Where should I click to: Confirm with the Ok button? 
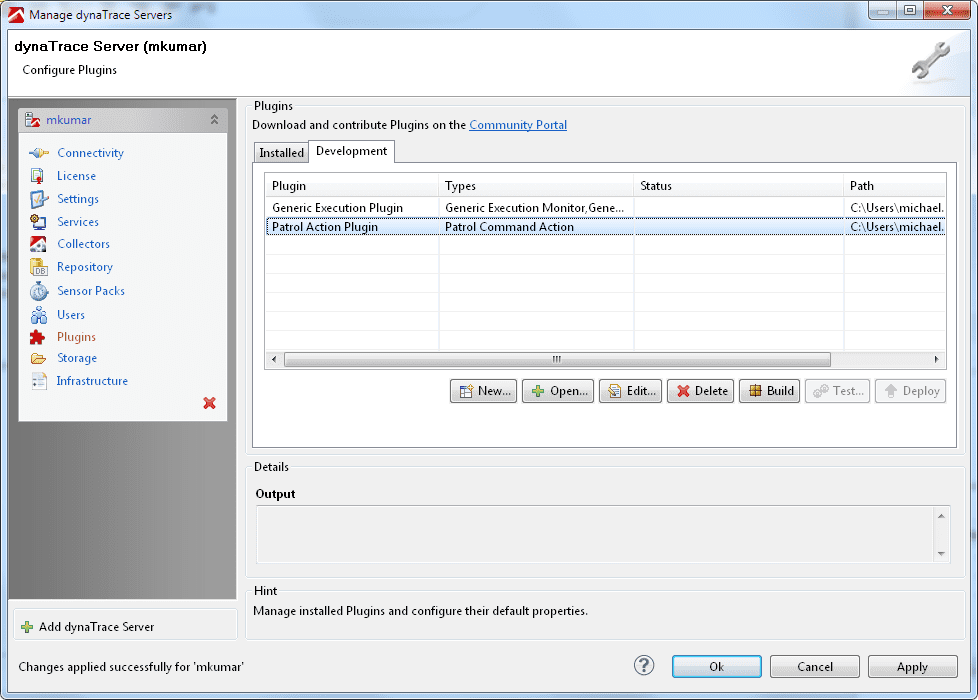[x=717, y=666]
